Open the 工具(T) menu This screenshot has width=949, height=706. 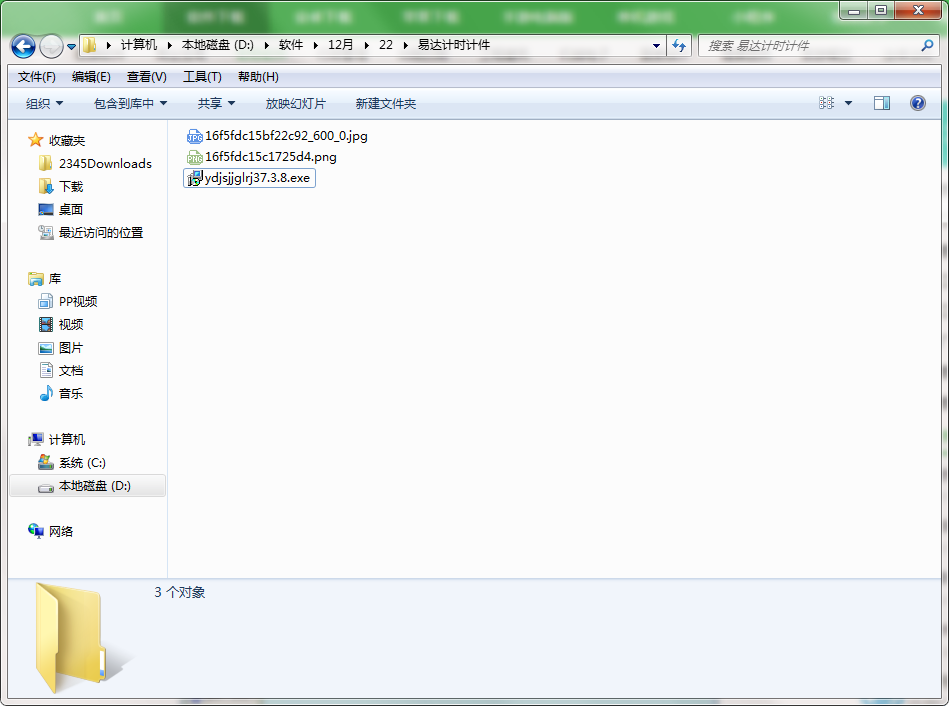pos(202,77)
